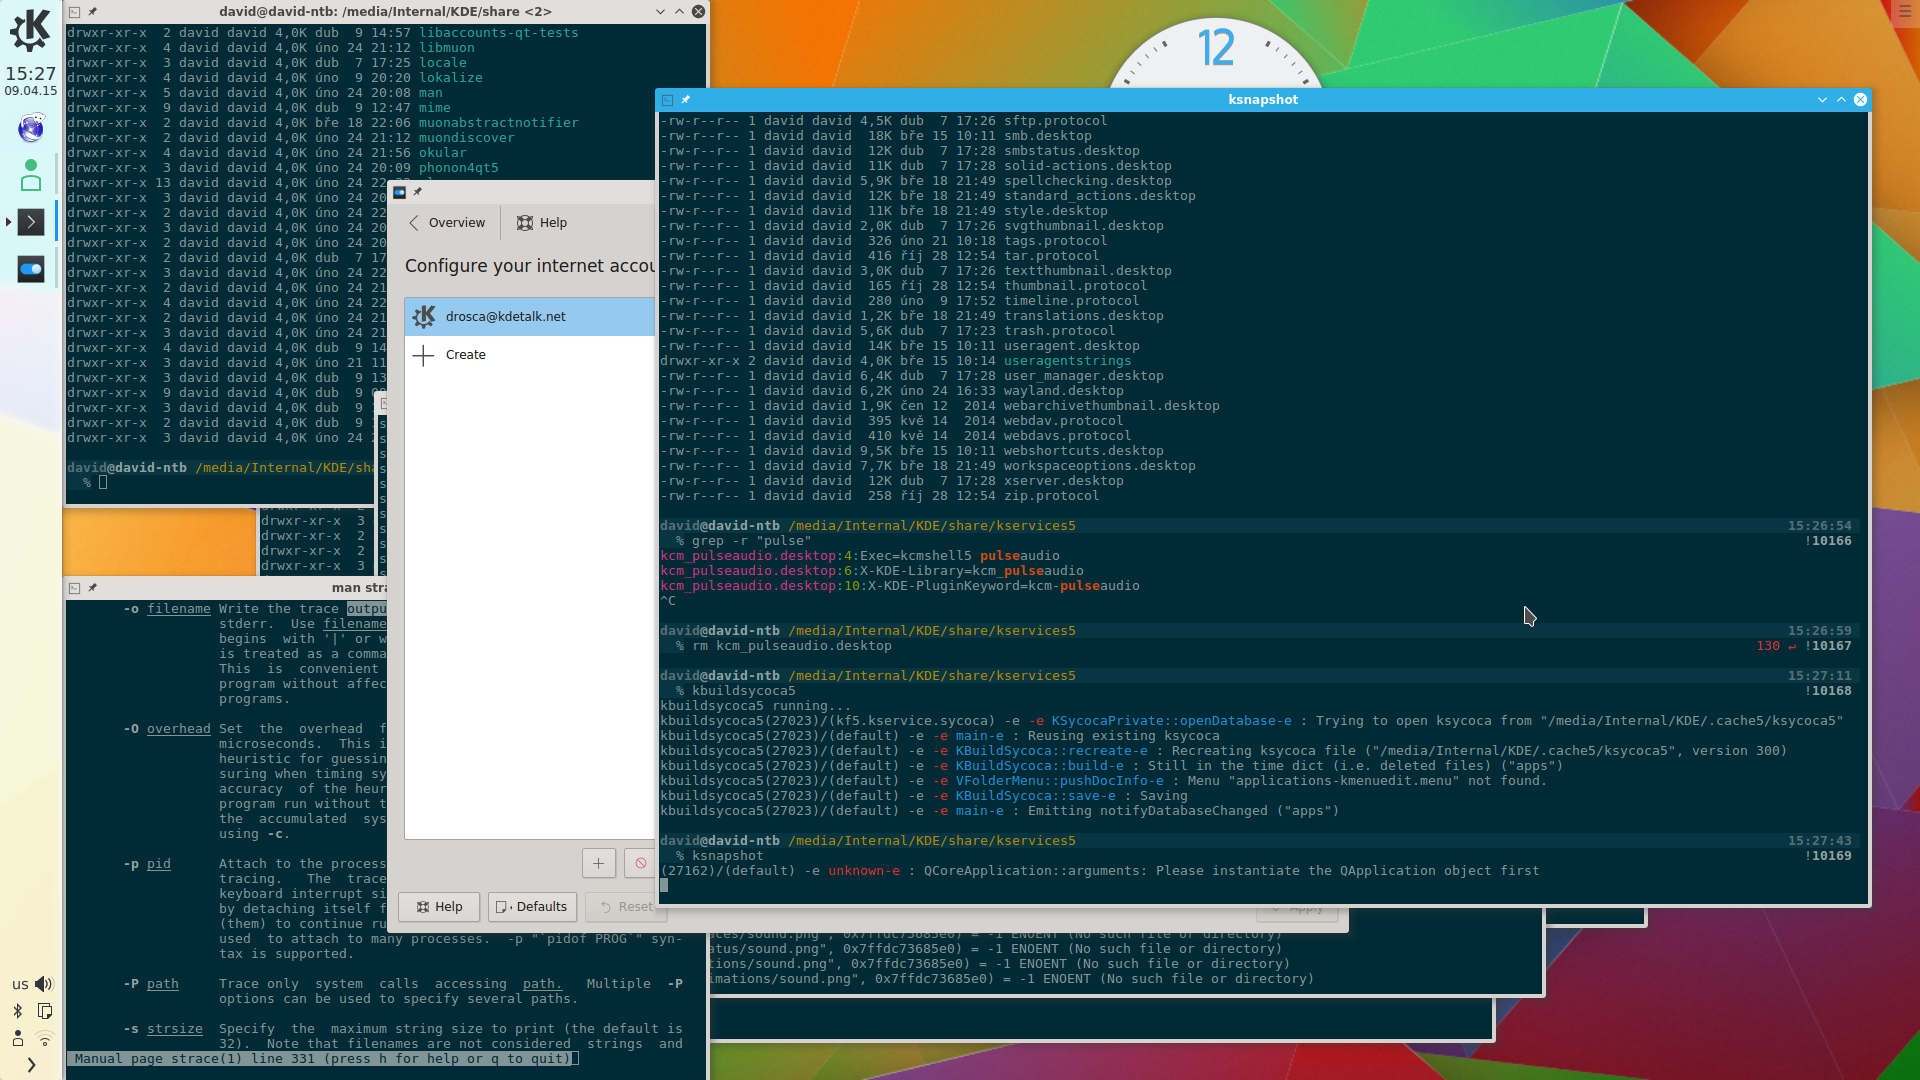Open the Bluetooth tray icon
1920x1080 pixels.
(18, 1011)
